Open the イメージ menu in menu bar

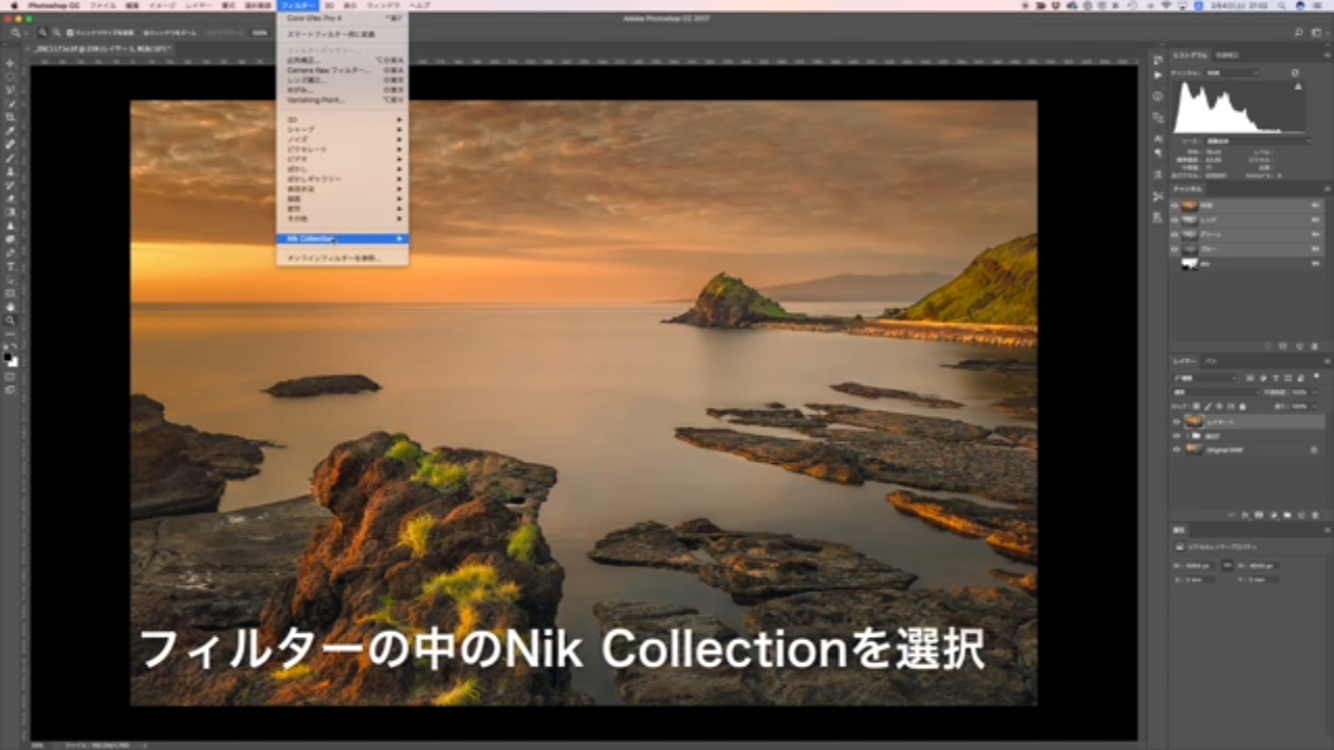(x=162, y=5)
